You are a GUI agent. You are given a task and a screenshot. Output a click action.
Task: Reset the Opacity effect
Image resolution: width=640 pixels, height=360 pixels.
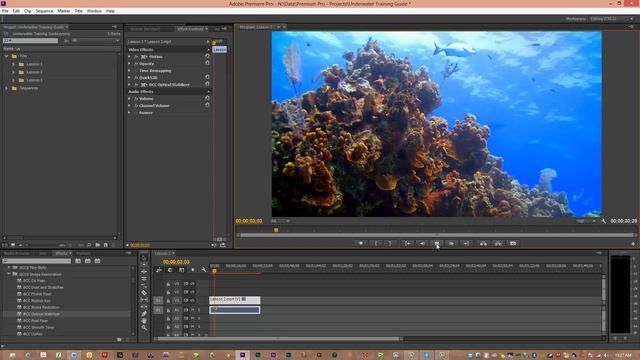tap(207, 63)
